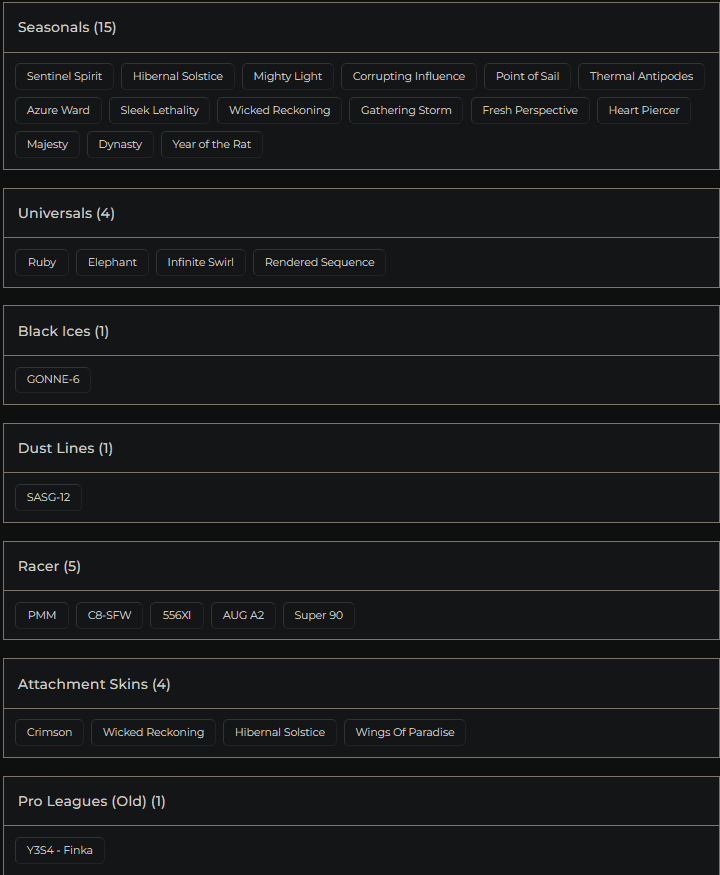The image size is (720, 875).
Task: Select the Sentinel Spirit seasonal filter
Action: (63, 76)
